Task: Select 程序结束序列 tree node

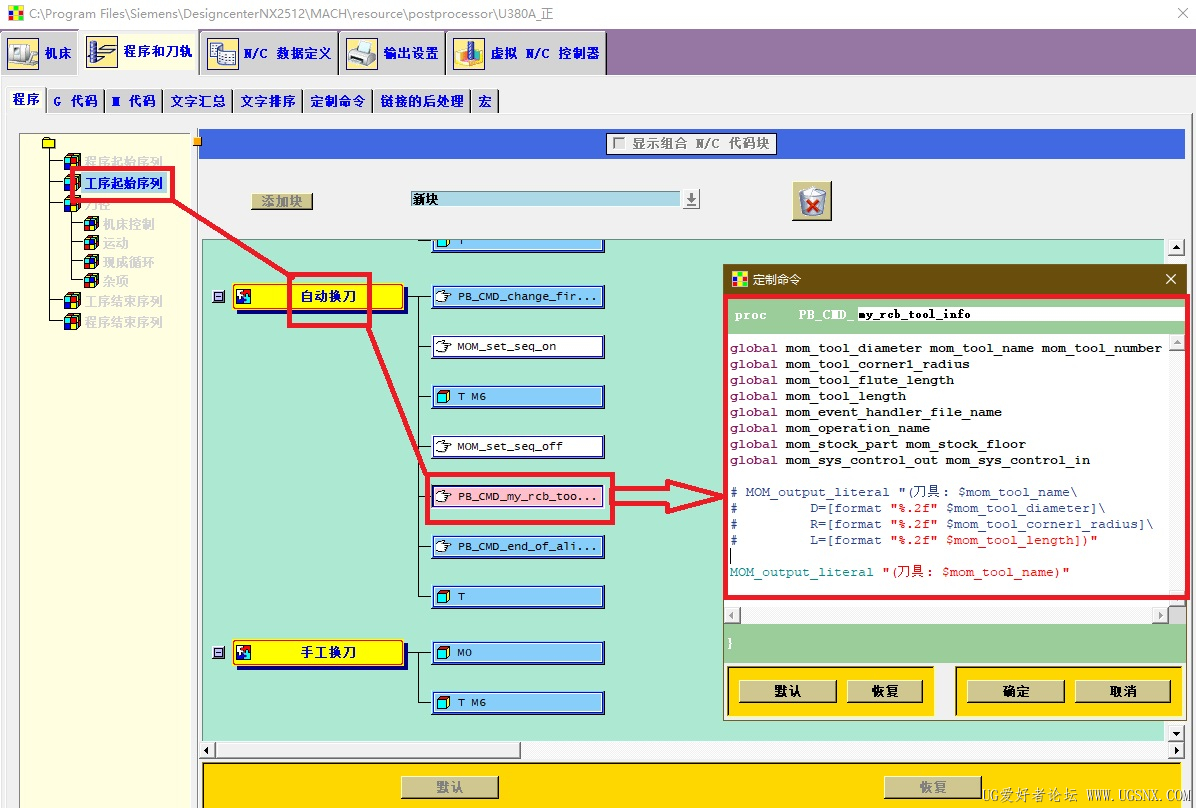Action: point(124,322)
